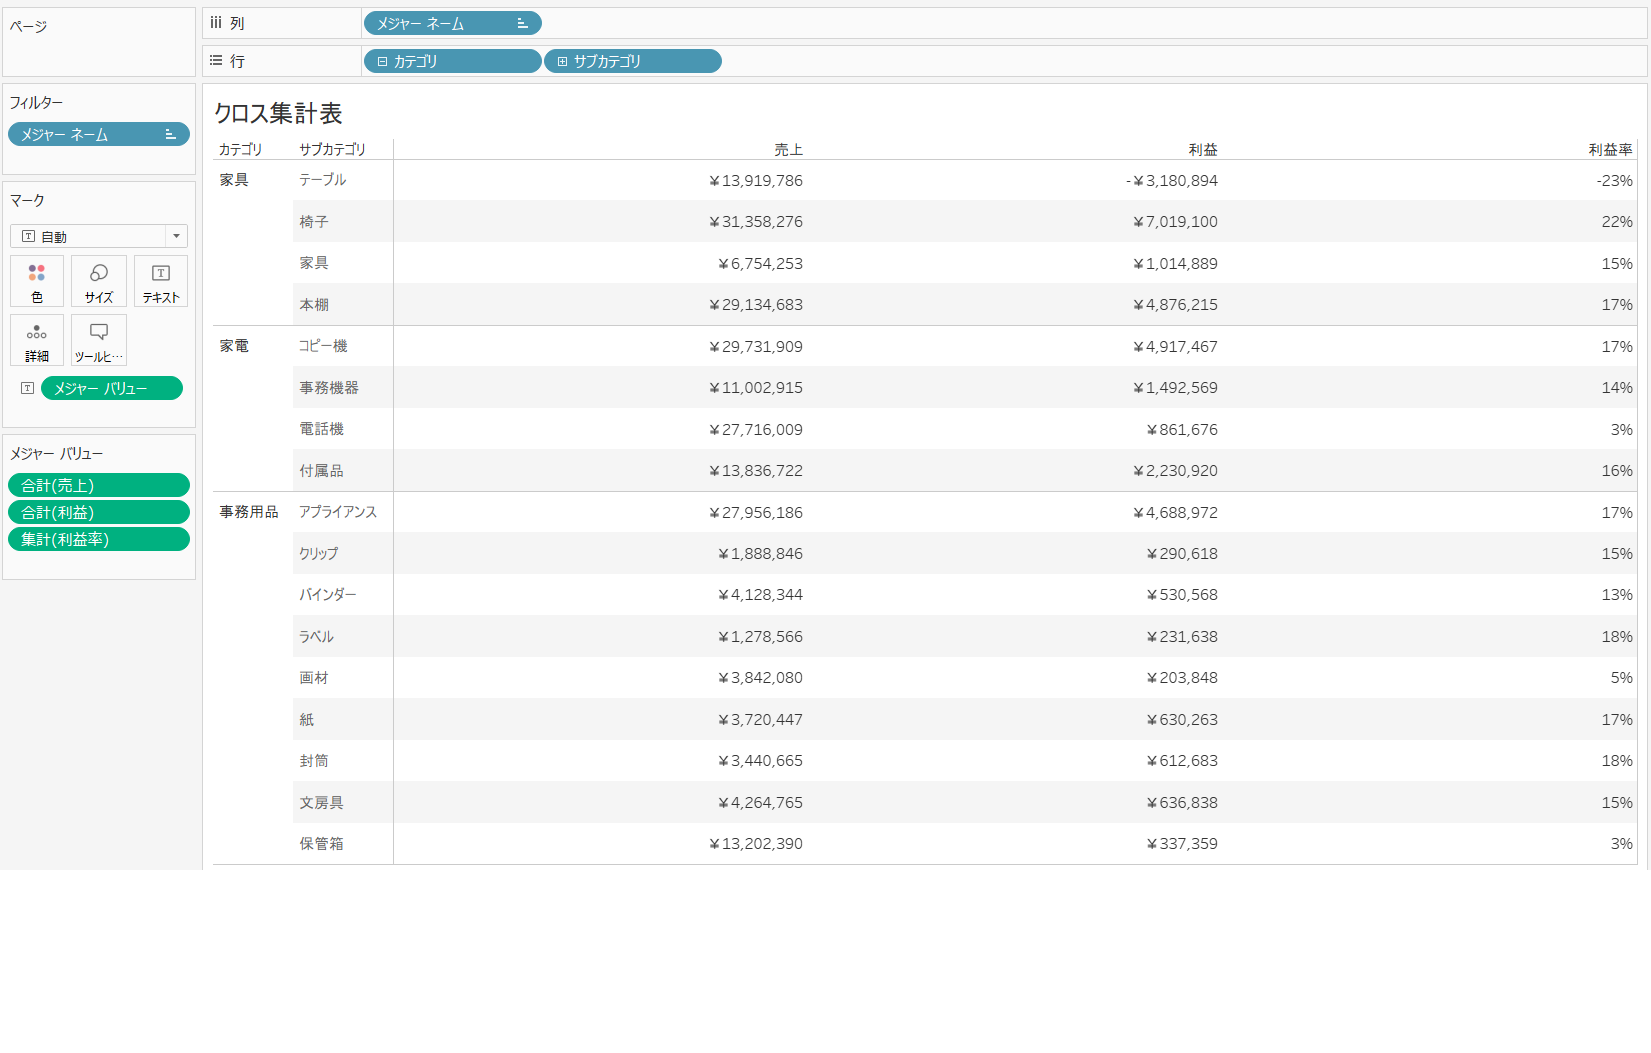Click the クロス集計表 sheet title
Viewport: 1651px width, 1053px height.
point(278,113)
